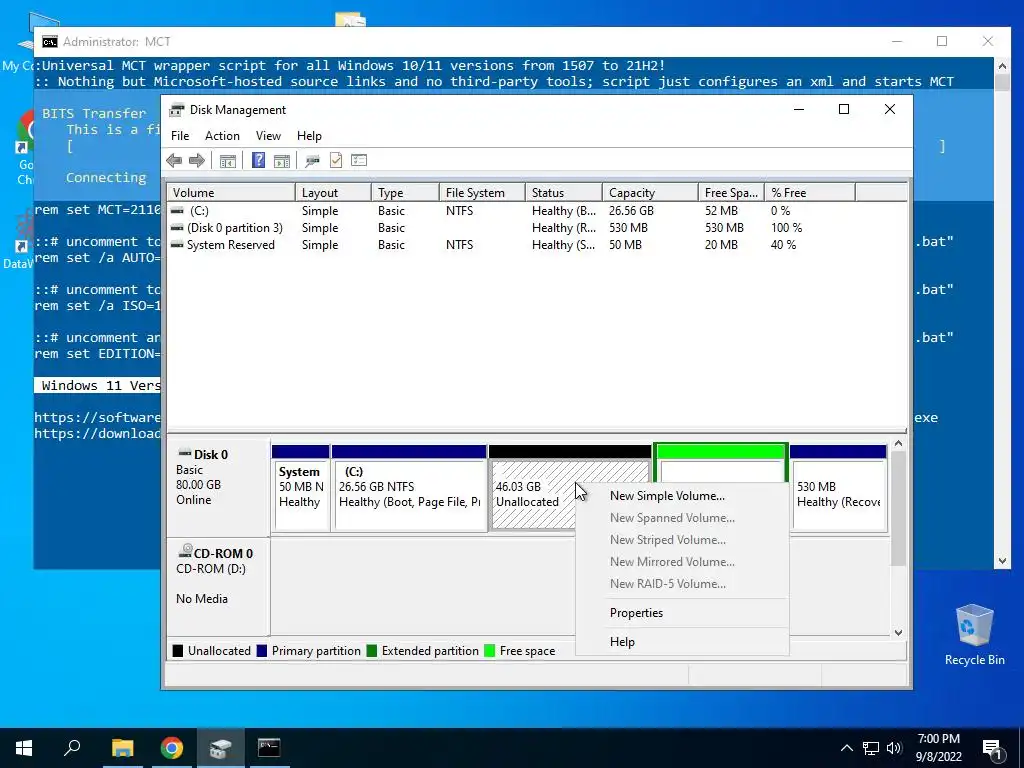1024x768 pixels.
Task: Click the dark green Extended partition legend swatch
Action: coord(372,651)
